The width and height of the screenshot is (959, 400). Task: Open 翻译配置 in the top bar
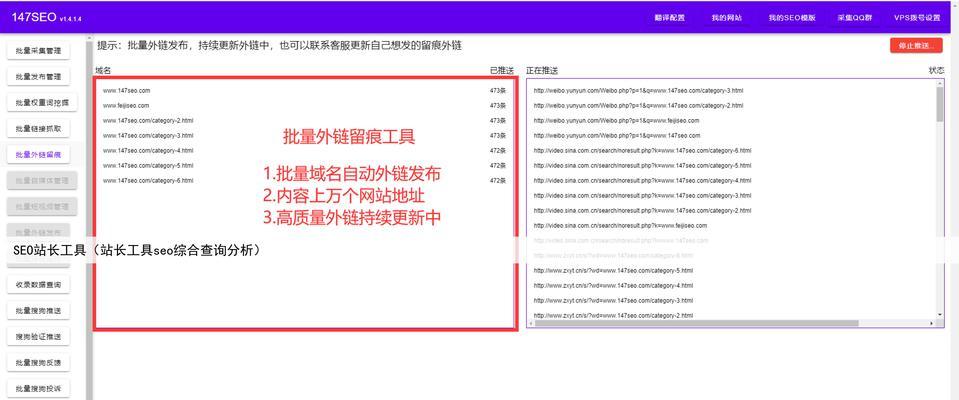coord(669,18)
